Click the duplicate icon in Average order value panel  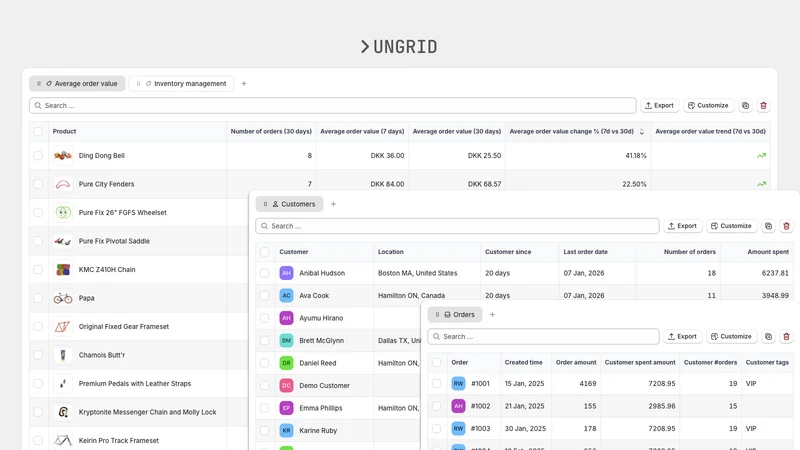tap(745, 106)
